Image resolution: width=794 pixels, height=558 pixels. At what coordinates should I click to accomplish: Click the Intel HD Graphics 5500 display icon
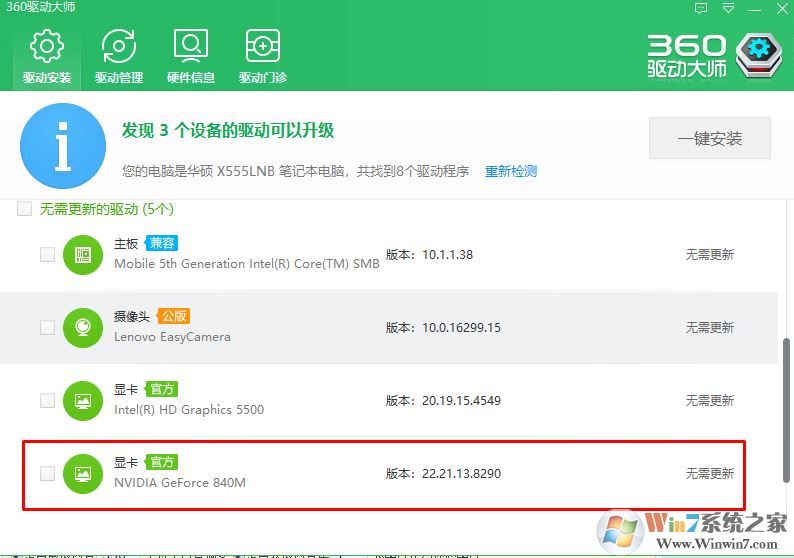83,401
